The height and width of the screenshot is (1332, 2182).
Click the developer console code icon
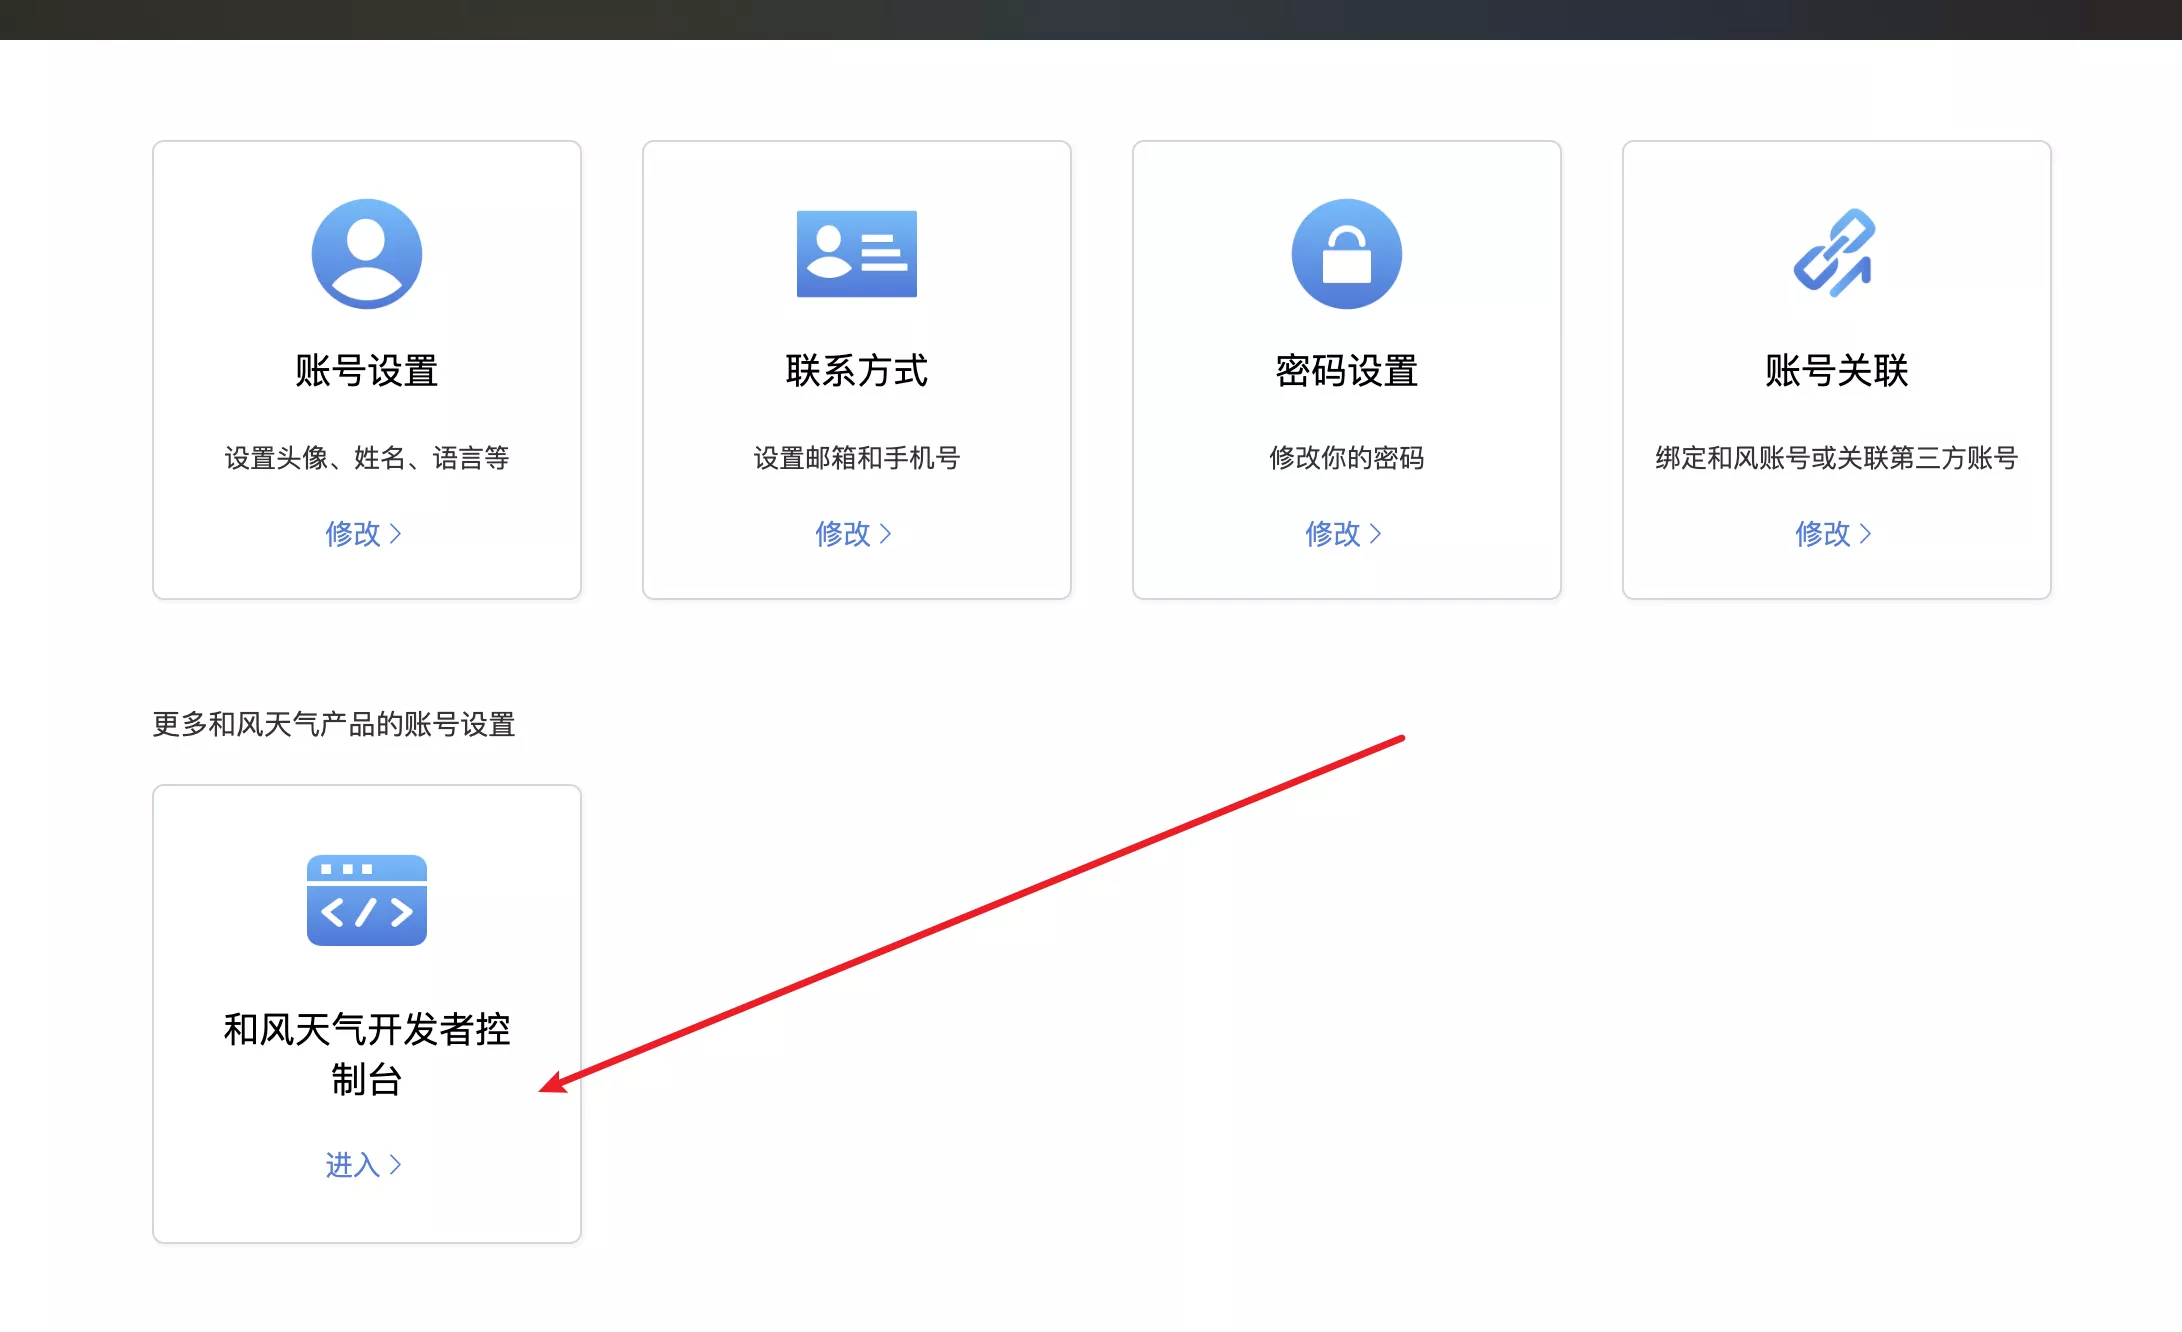[366, 900]
